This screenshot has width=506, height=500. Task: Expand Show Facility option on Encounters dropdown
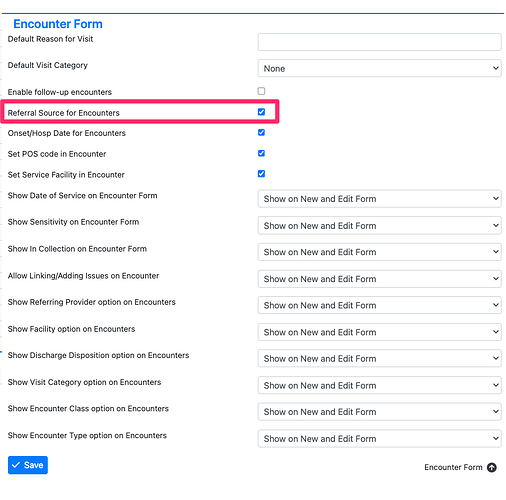point(379,332)
